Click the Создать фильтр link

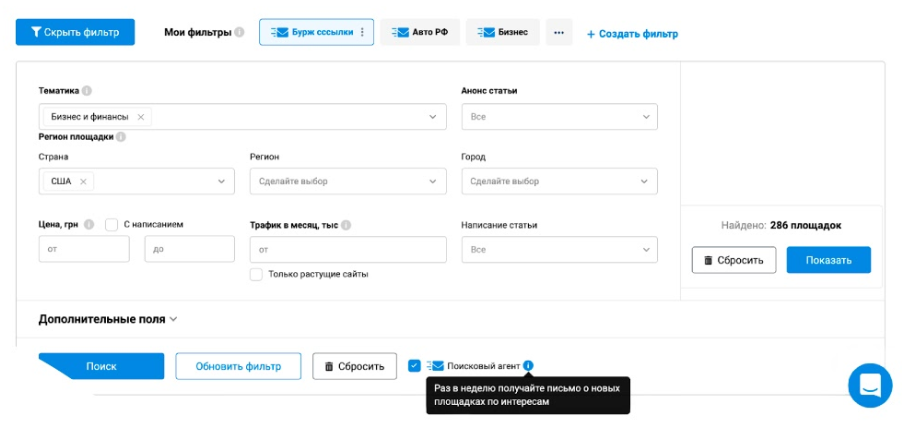(632, 34)
